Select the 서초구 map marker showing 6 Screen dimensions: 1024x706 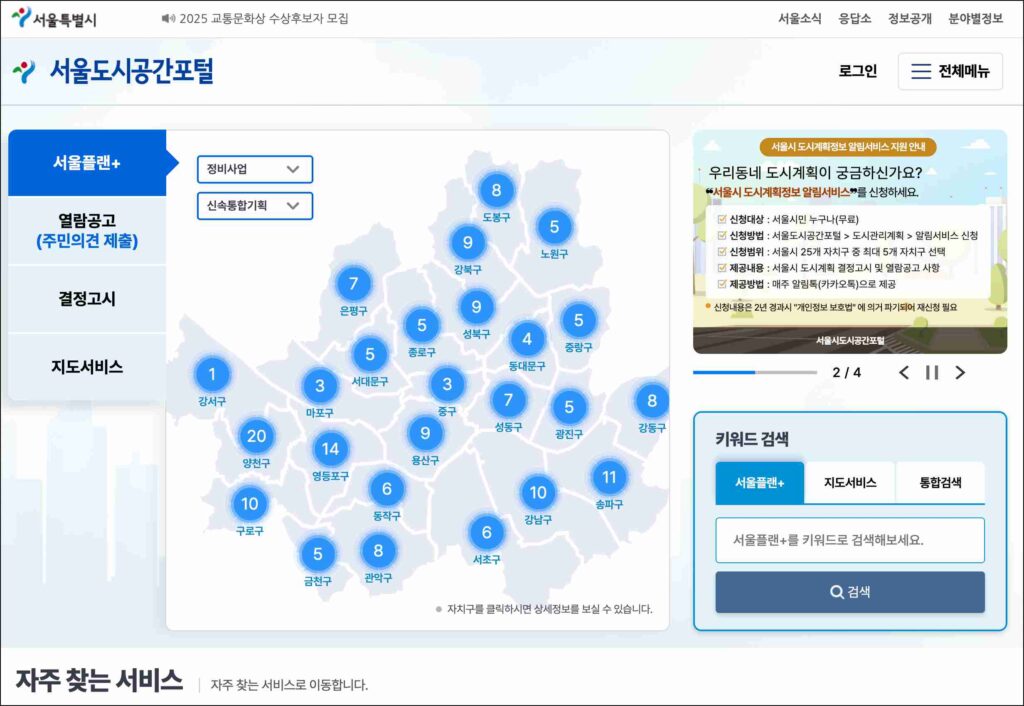487,532
